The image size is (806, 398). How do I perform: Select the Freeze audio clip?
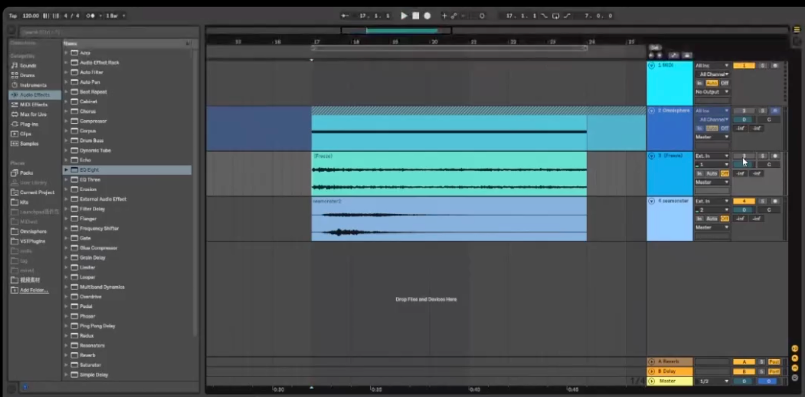[x=449, y=174]
